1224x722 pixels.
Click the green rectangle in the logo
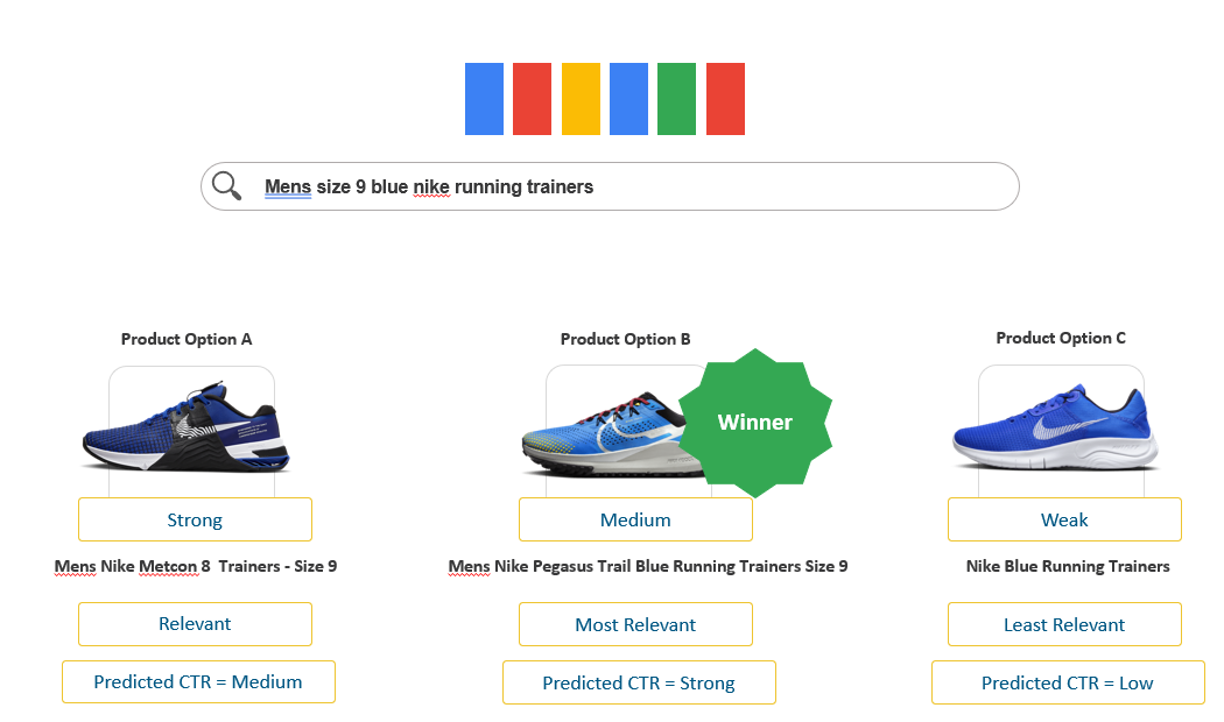pyautogui.click(x=677, y=99)
